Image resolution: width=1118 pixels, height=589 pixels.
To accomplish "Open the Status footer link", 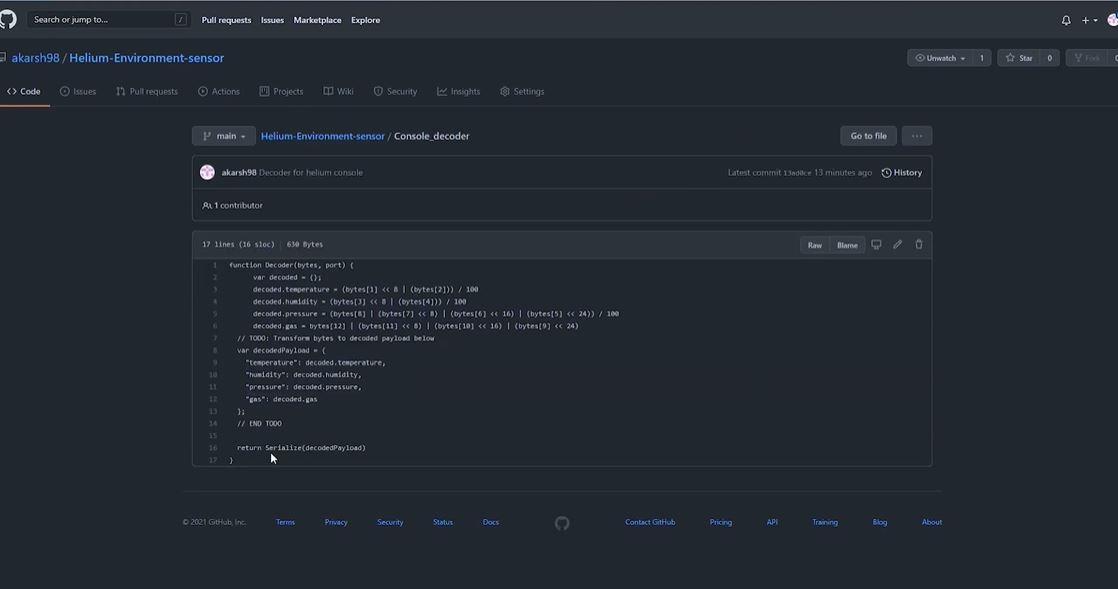I will [443, 522].
